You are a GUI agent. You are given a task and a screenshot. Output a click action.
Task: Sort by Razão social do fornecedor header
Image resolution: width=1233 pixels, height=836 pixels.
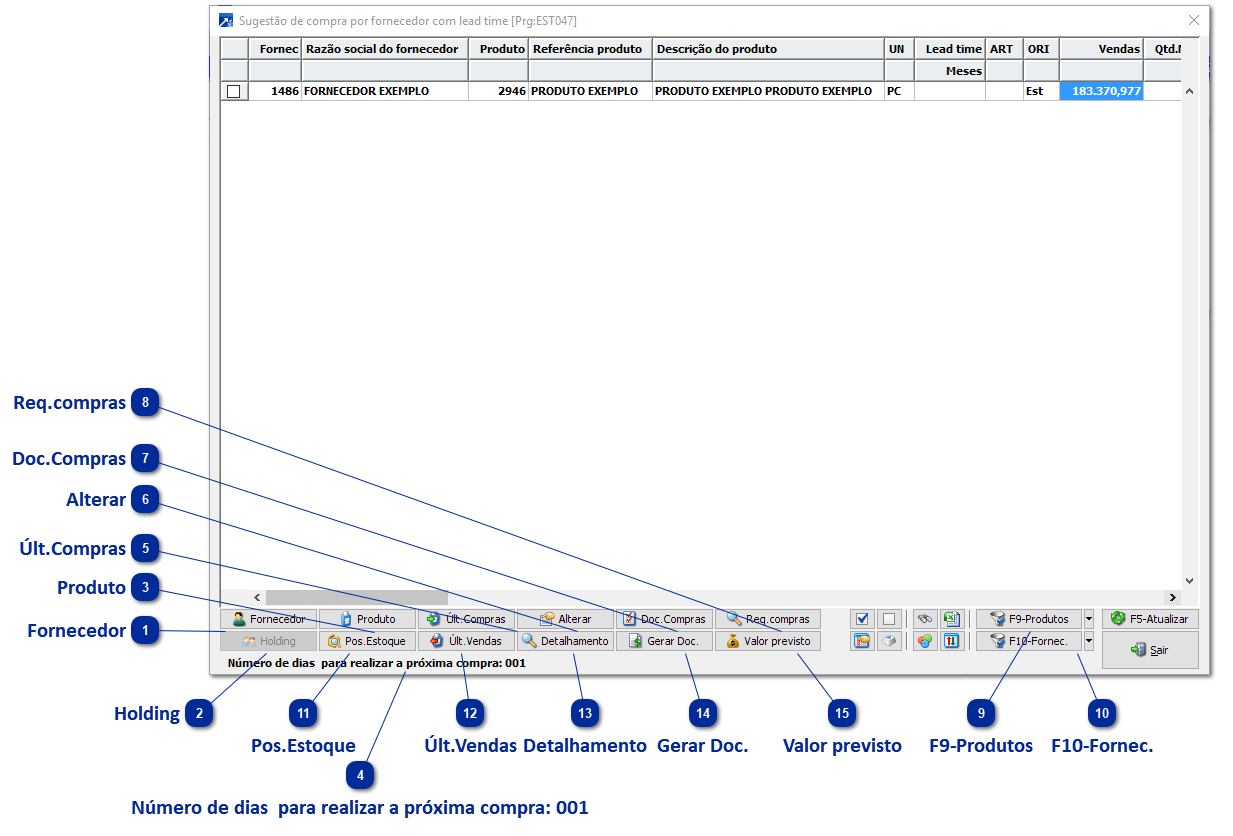[x=385, y=49]
